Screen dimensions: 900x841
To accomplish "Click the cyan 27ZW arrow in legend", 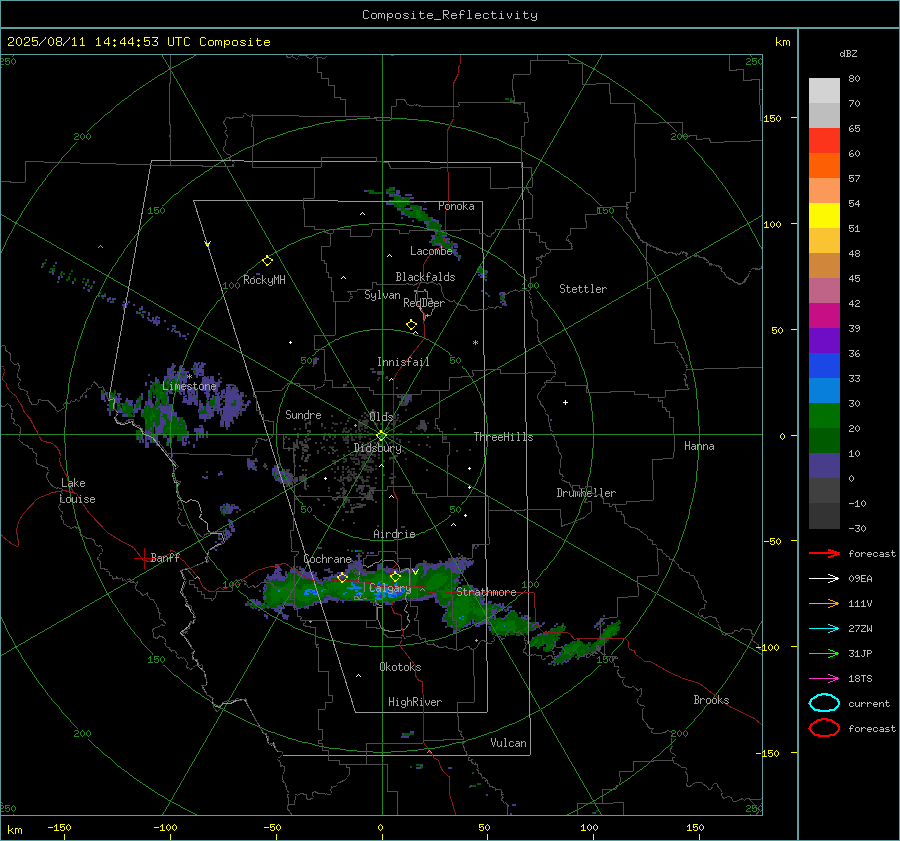I will [x=824, y=629].
